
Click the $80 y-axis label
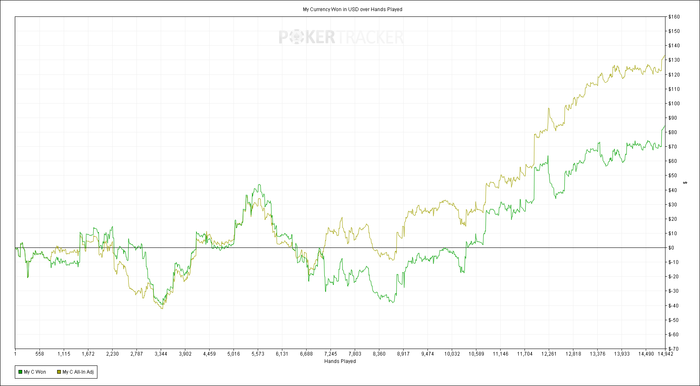tap(672, 133)
